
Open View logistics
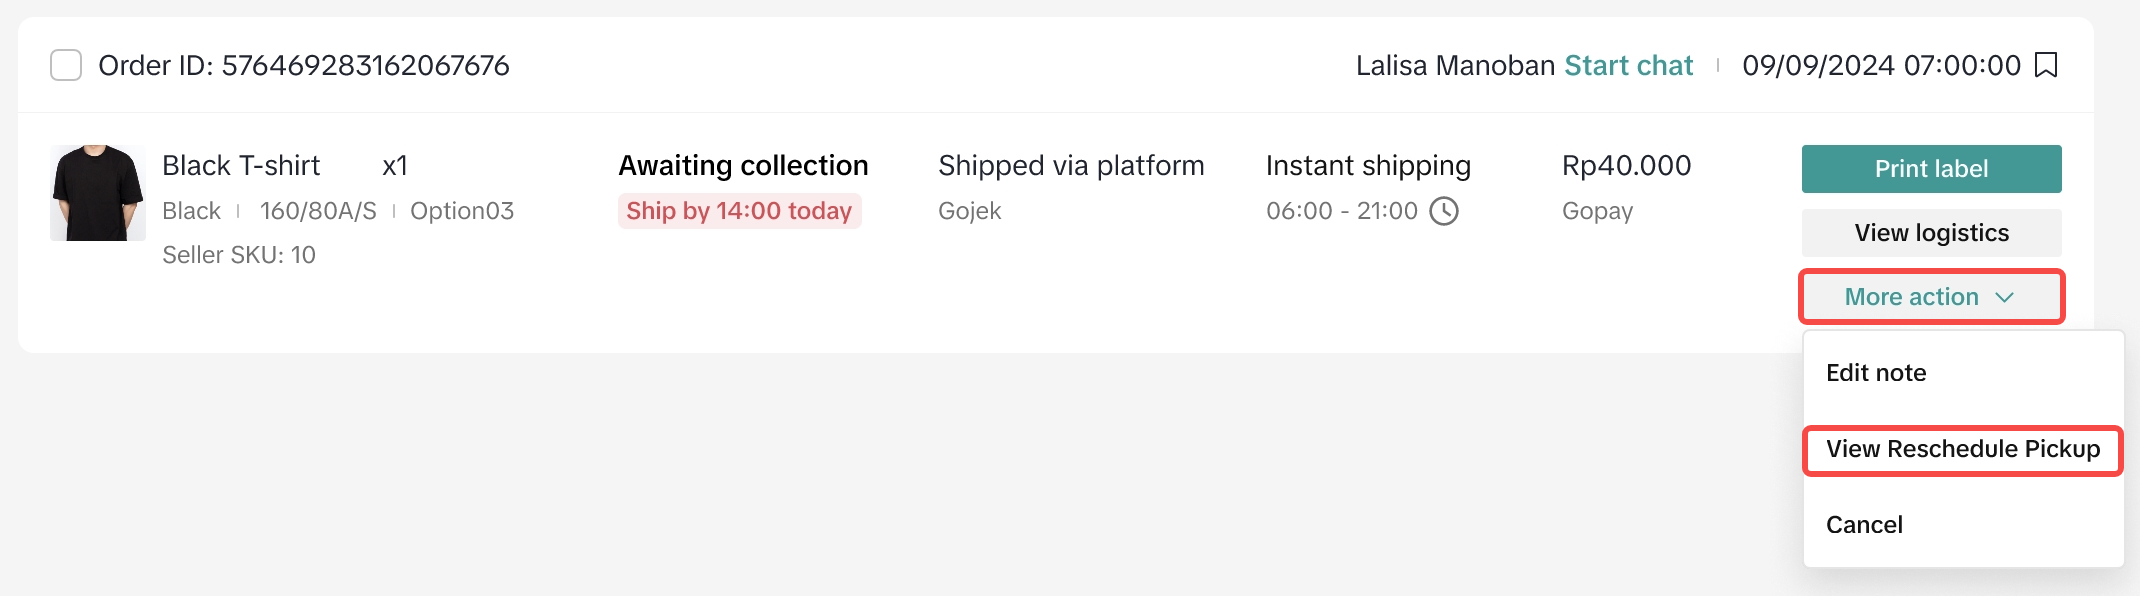coord(1930,232)
